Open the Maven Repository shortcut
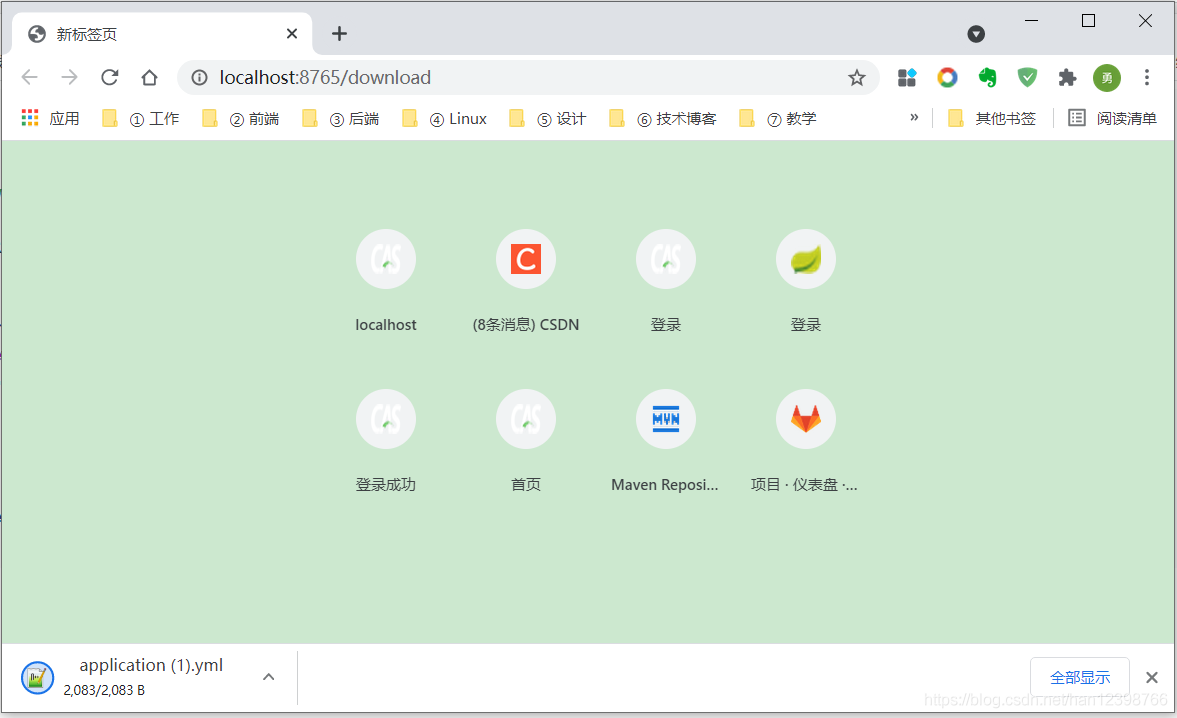The height and width of the screenshot is (718, 1177). point(665,440)
